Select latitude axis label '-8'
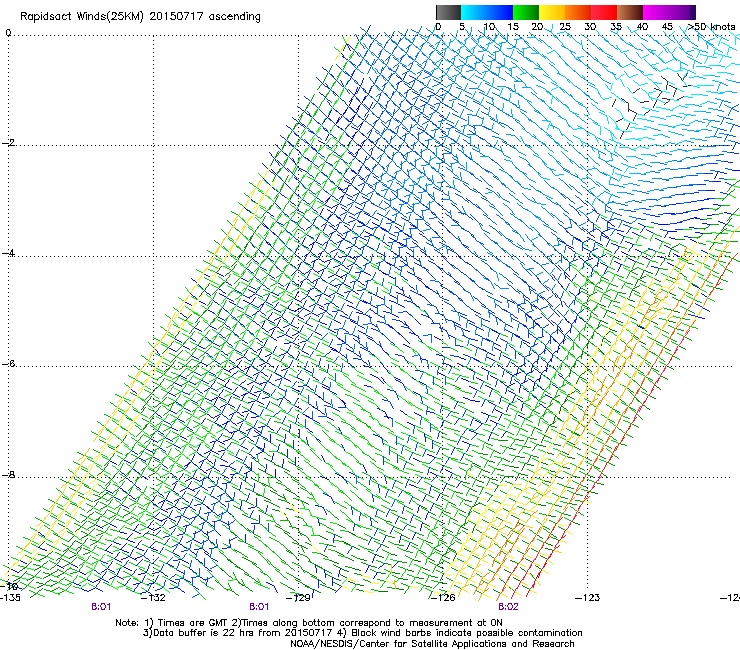 tap(8, 474)
